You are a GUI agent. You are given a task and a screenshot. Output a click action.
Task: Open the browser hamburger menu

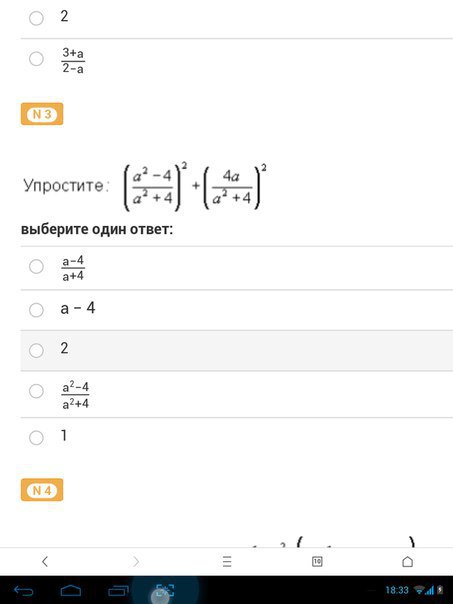227,561
